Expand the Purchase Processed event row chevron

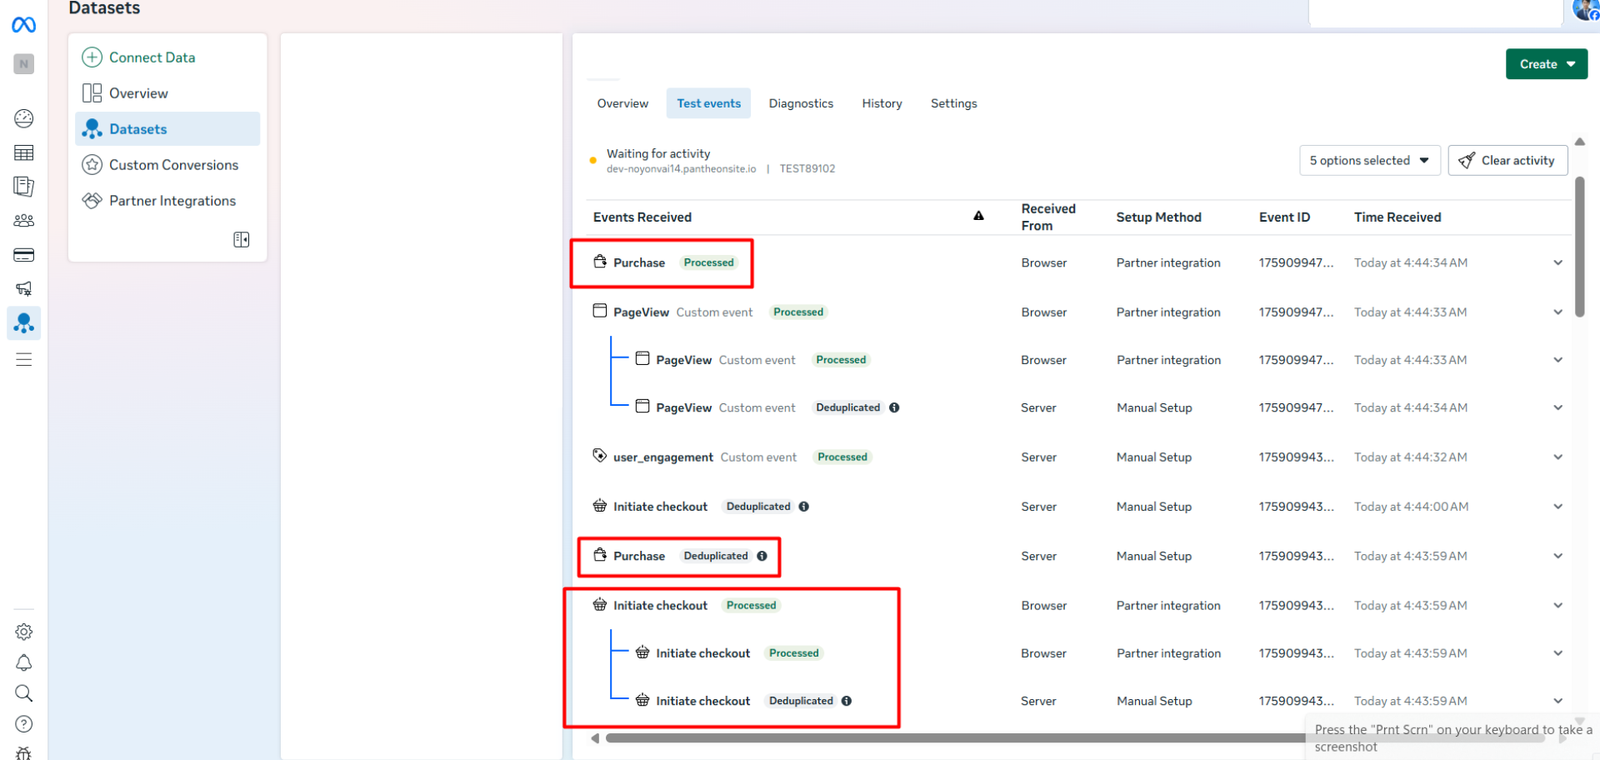1557,263
